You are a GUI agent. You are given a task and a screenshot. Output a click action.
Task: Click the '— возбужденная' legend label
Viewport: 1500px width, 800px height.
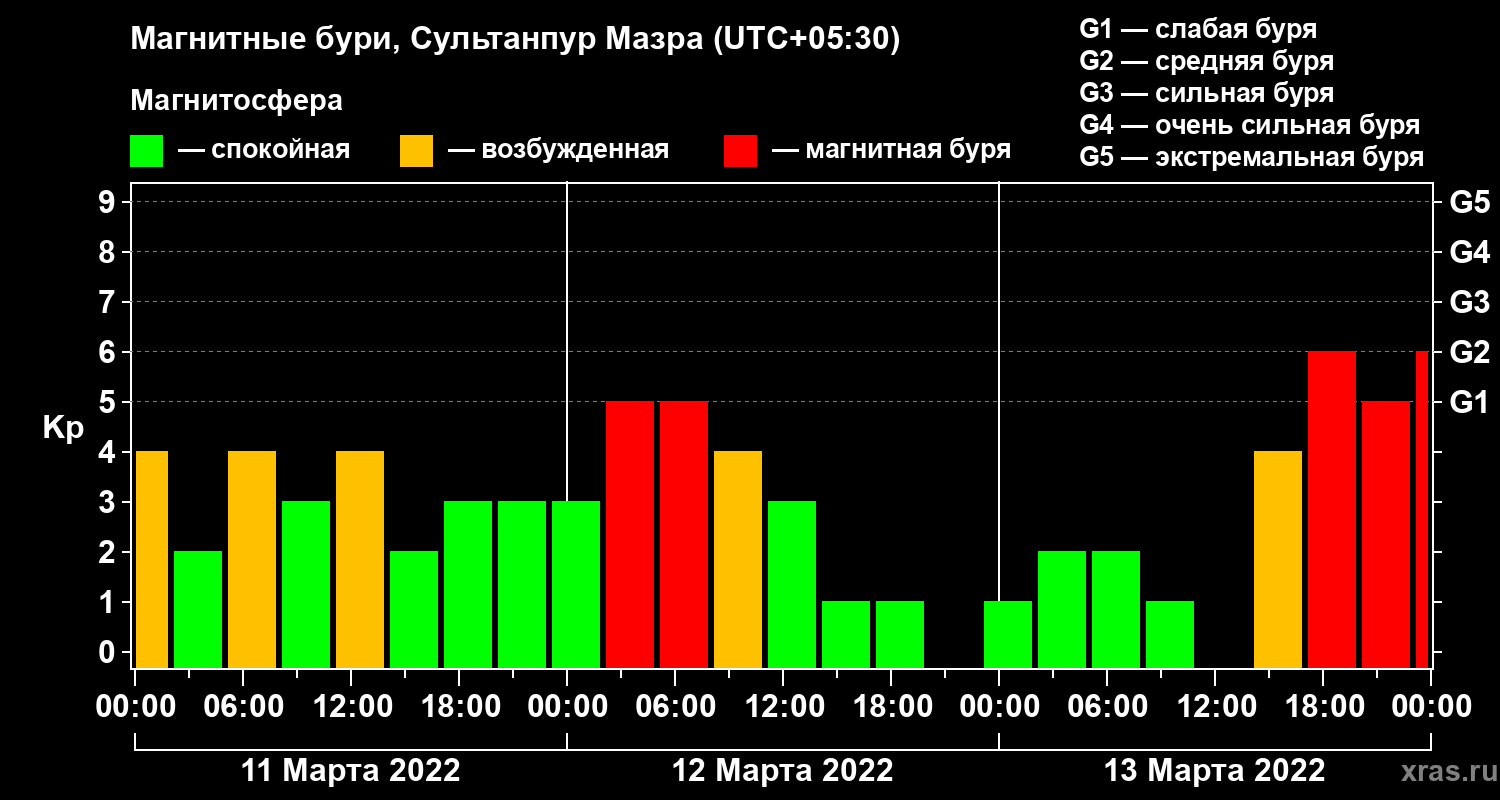[558, 150]
